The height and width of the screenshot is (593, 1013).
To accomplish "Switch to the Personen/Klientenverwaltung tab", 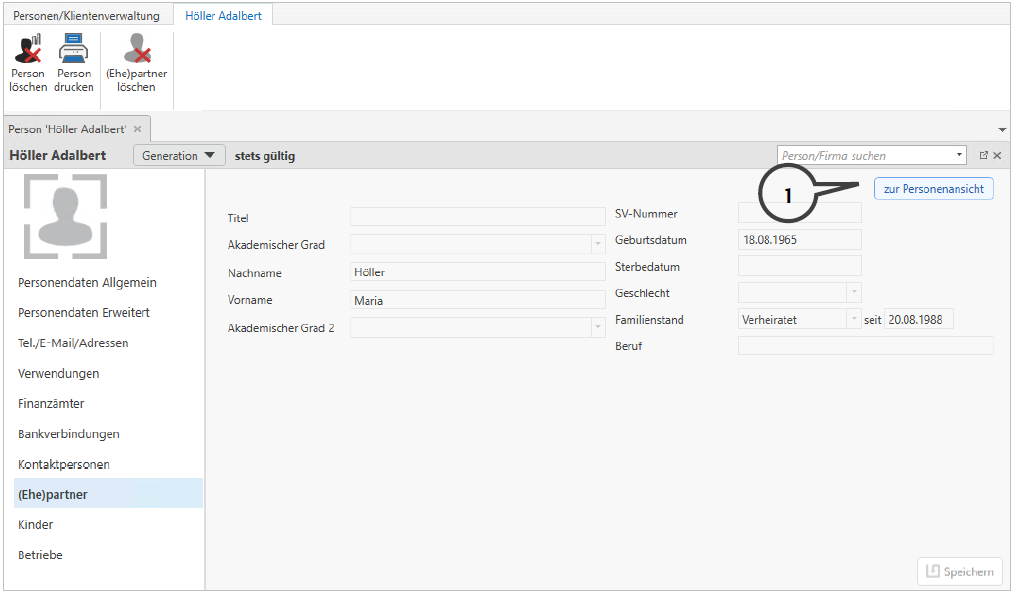I will click(86, 16).
